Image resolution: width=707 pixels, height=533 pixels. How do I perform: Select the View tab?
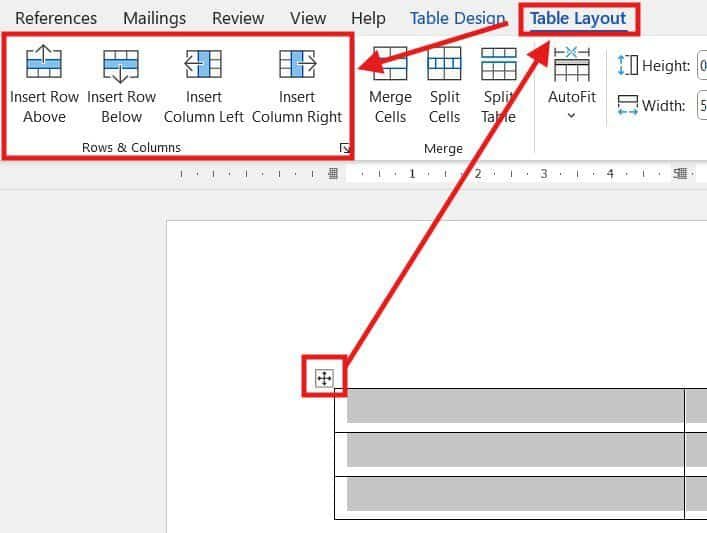pos(308,18)
